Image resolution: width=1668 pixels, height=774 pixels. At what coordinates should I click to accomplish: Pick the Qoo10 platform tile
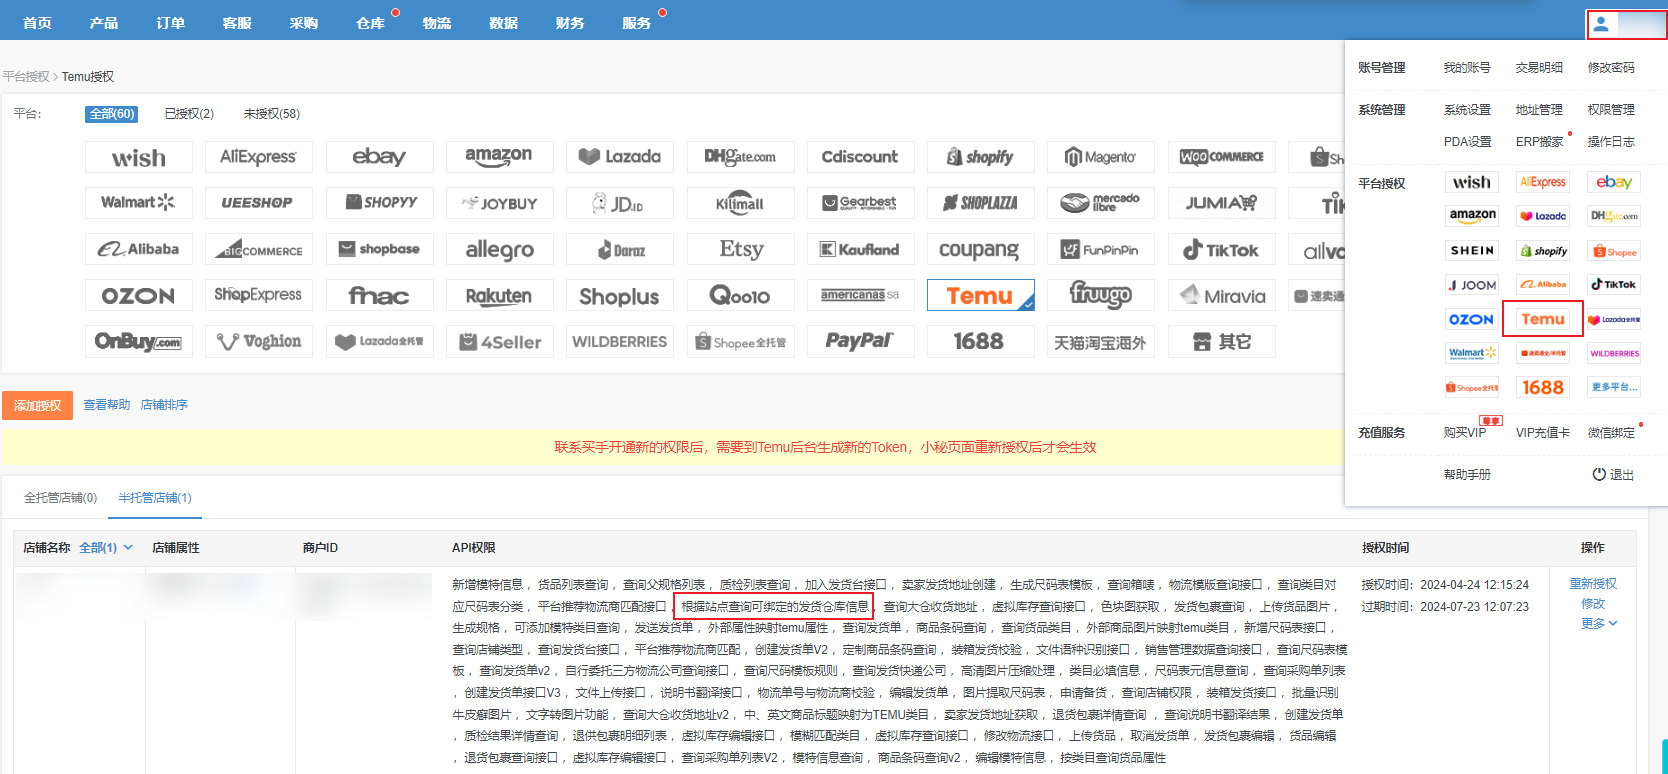point(740,295)
